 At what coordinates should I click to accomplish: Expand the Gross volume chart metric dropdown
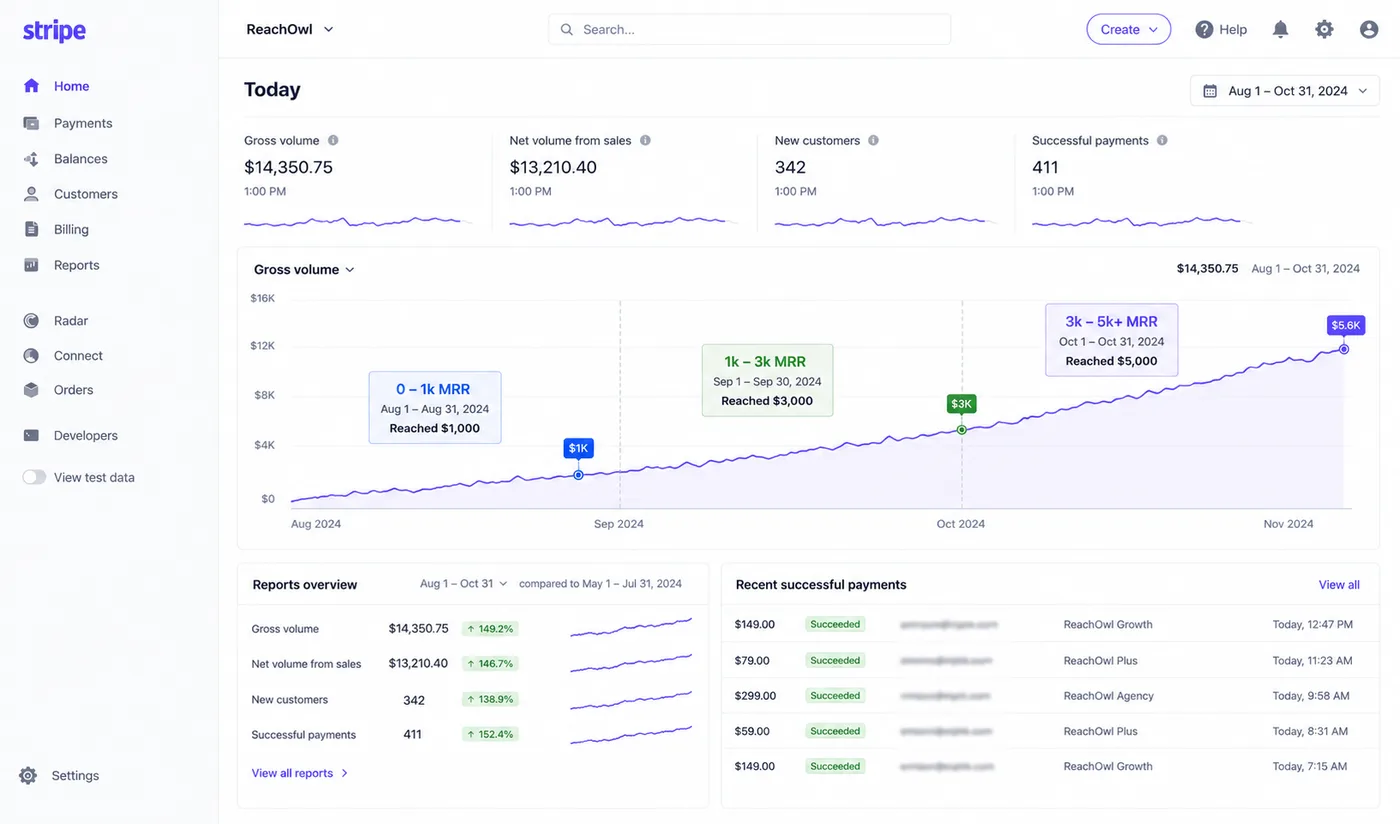[x=304, y=270]
